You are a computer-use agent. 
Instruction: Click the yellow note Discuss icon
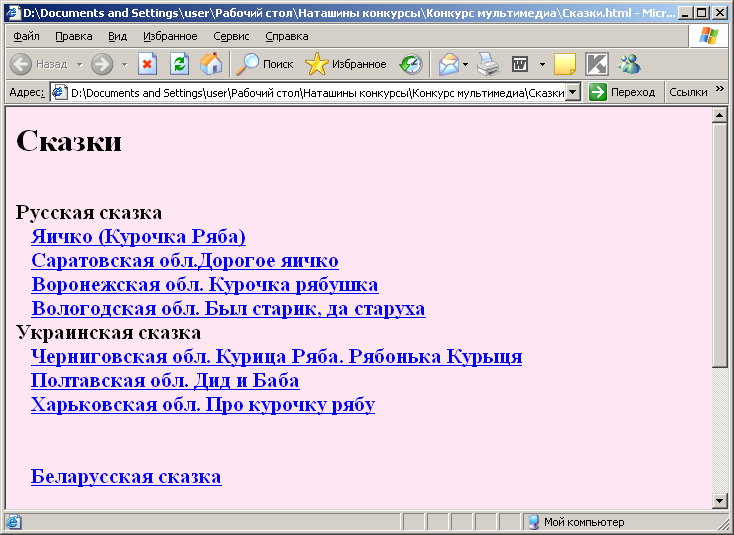(x=565, y=64)
